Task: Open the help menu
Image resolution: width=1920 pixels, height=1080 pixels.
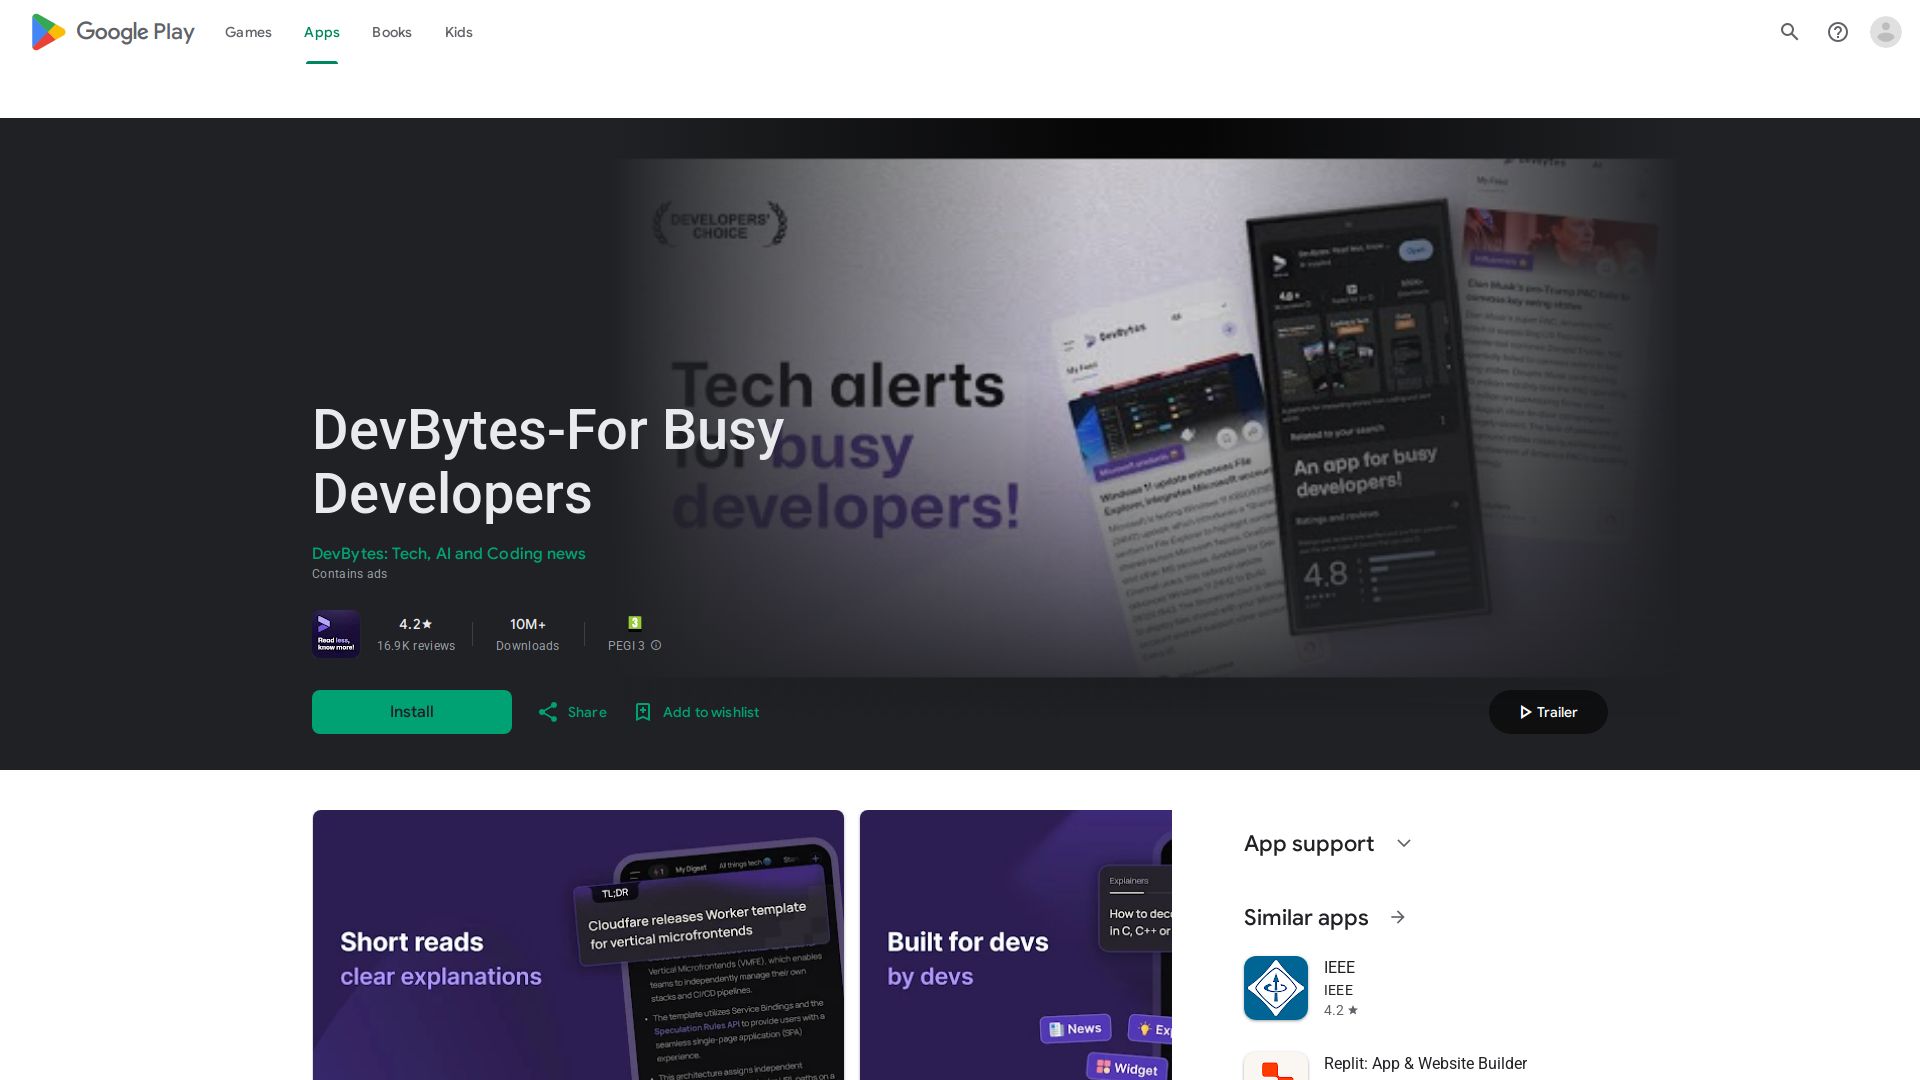Action: coord(1838,32)
